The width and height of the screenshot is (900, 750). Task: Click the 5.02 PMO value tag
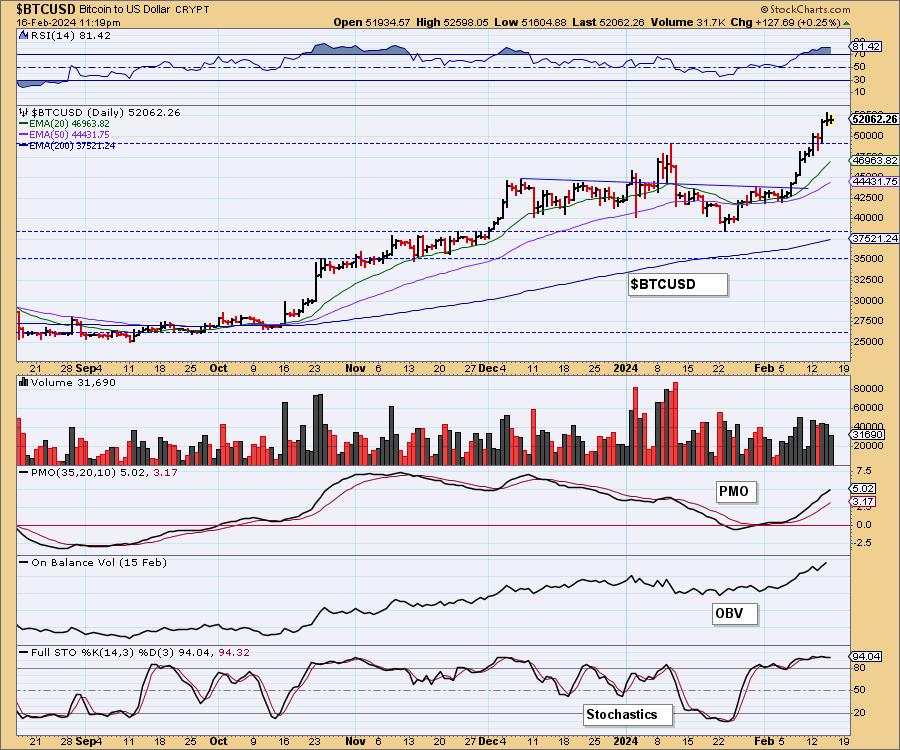click(x=863, y=489)
